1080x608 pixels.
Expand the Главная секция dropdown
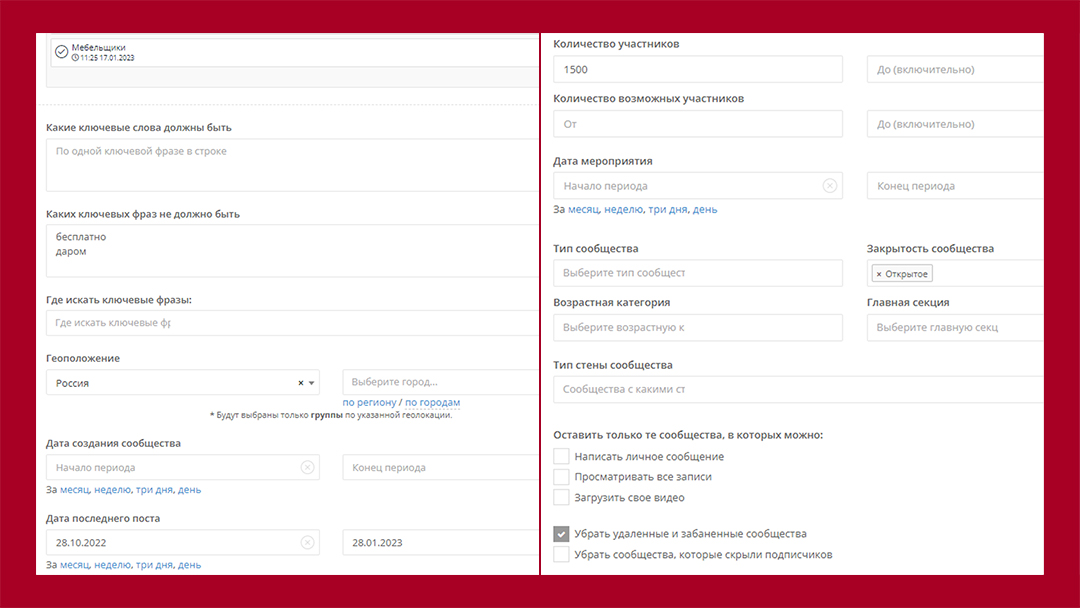955,327
